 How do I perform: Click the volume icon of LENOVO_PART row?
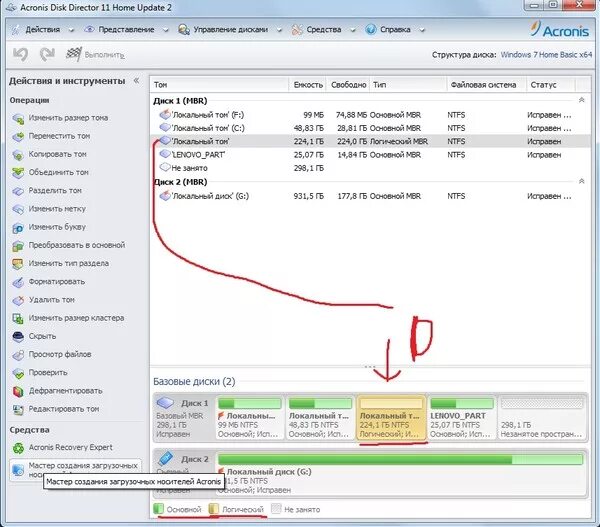tap(165, 154)
